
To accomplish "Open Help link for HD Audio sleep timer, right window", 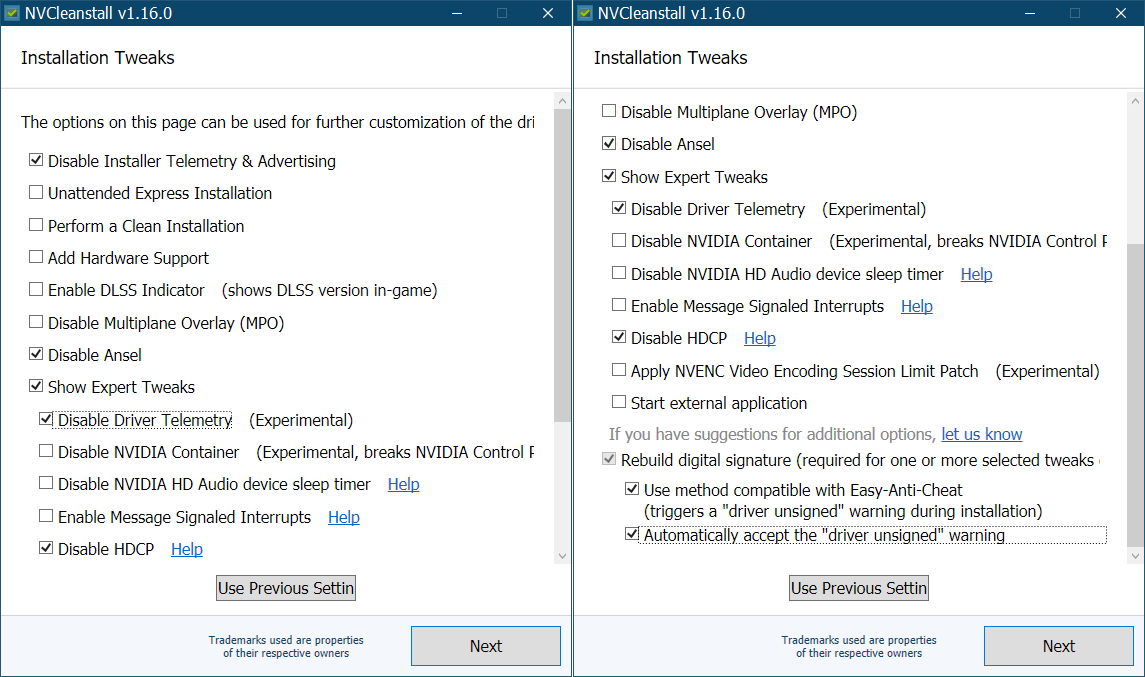I will [976, 274].
